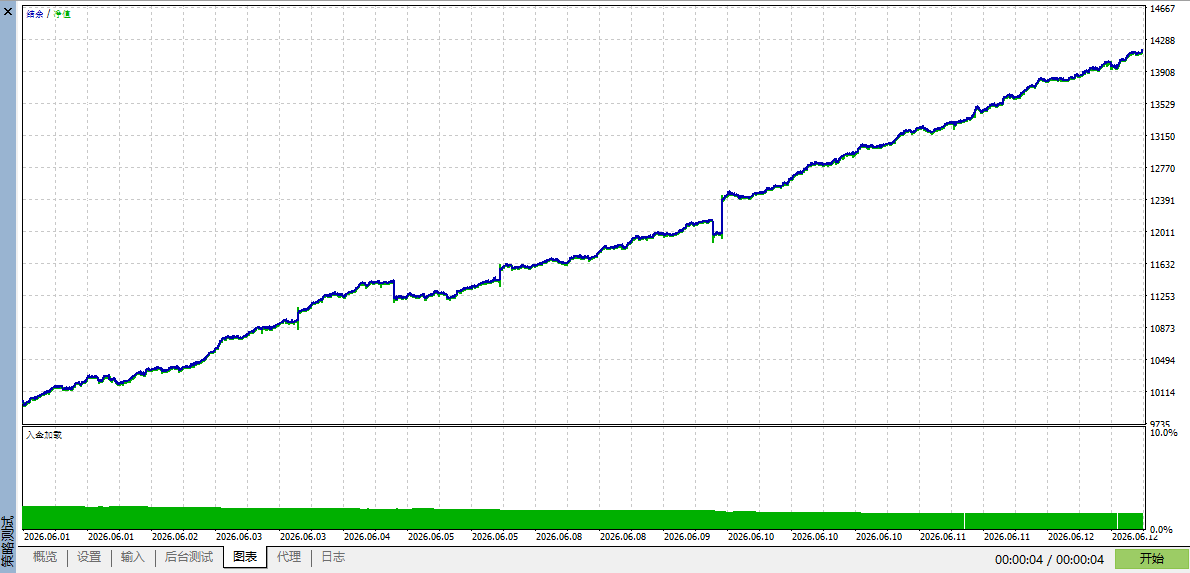This screenshot has height=573, width=1190.
Task: Show the 日志 tab
Action: coord(332,558)
